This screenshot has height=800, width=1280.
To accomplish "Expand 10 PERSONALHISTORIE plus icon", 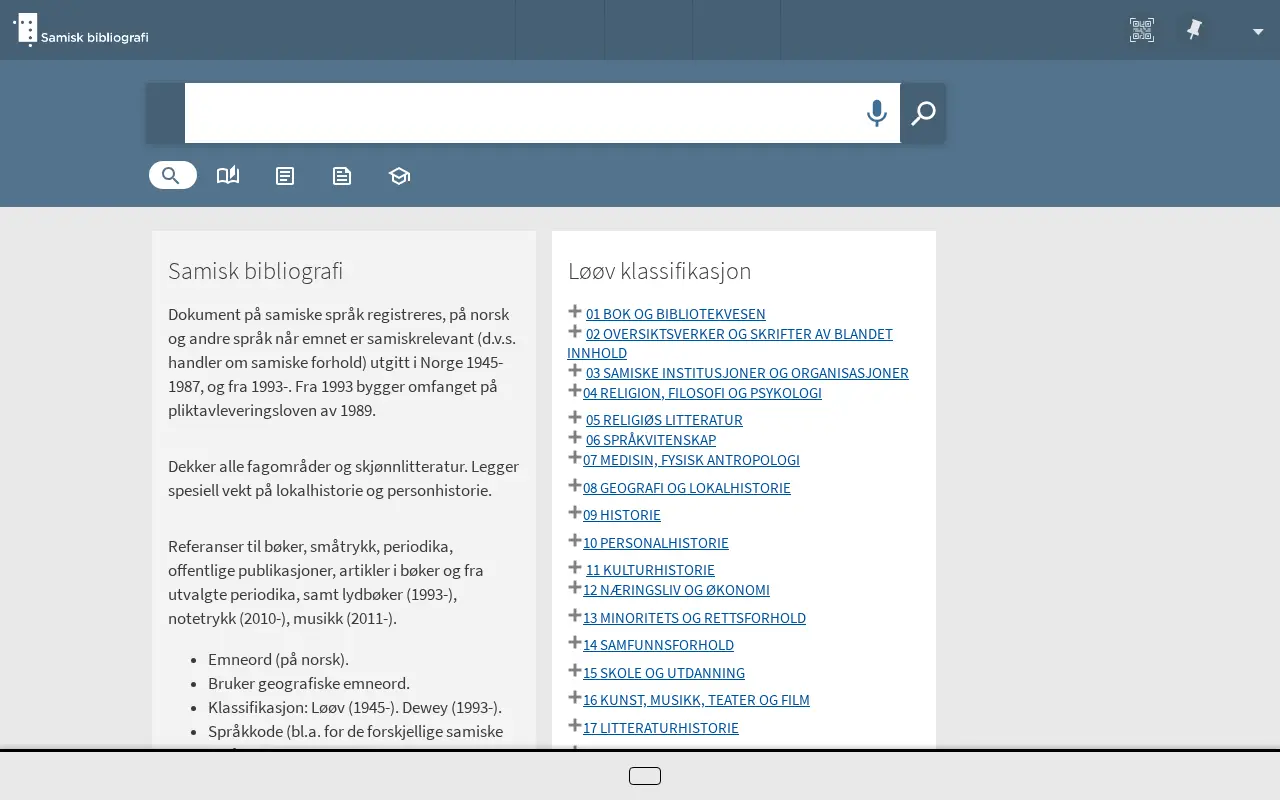I will coord(575,540).
